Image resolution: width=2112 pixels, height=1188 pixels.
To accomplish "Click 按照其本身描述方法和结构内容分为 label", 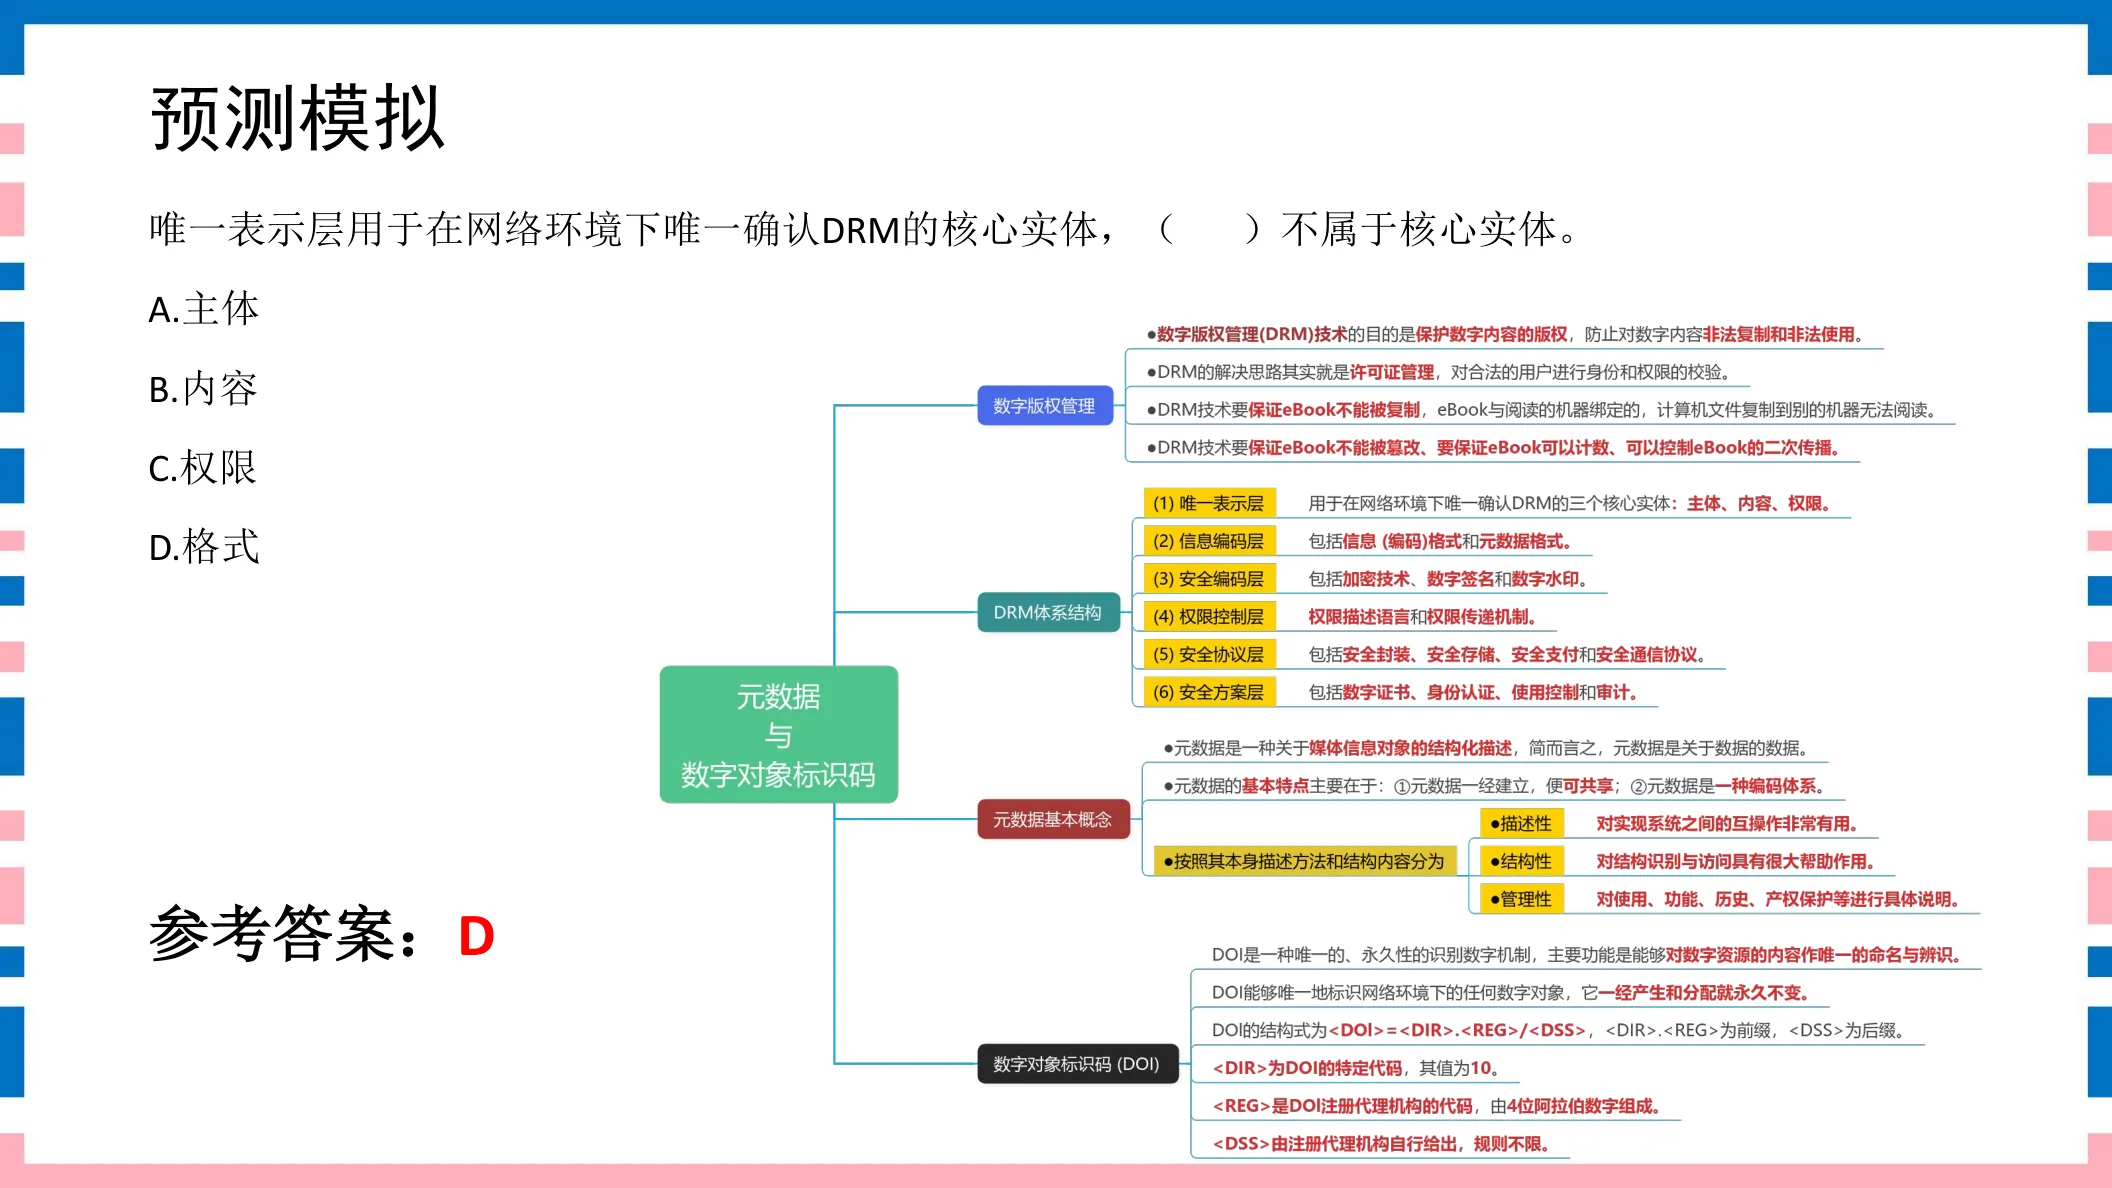I will (x=1304, y=861).
